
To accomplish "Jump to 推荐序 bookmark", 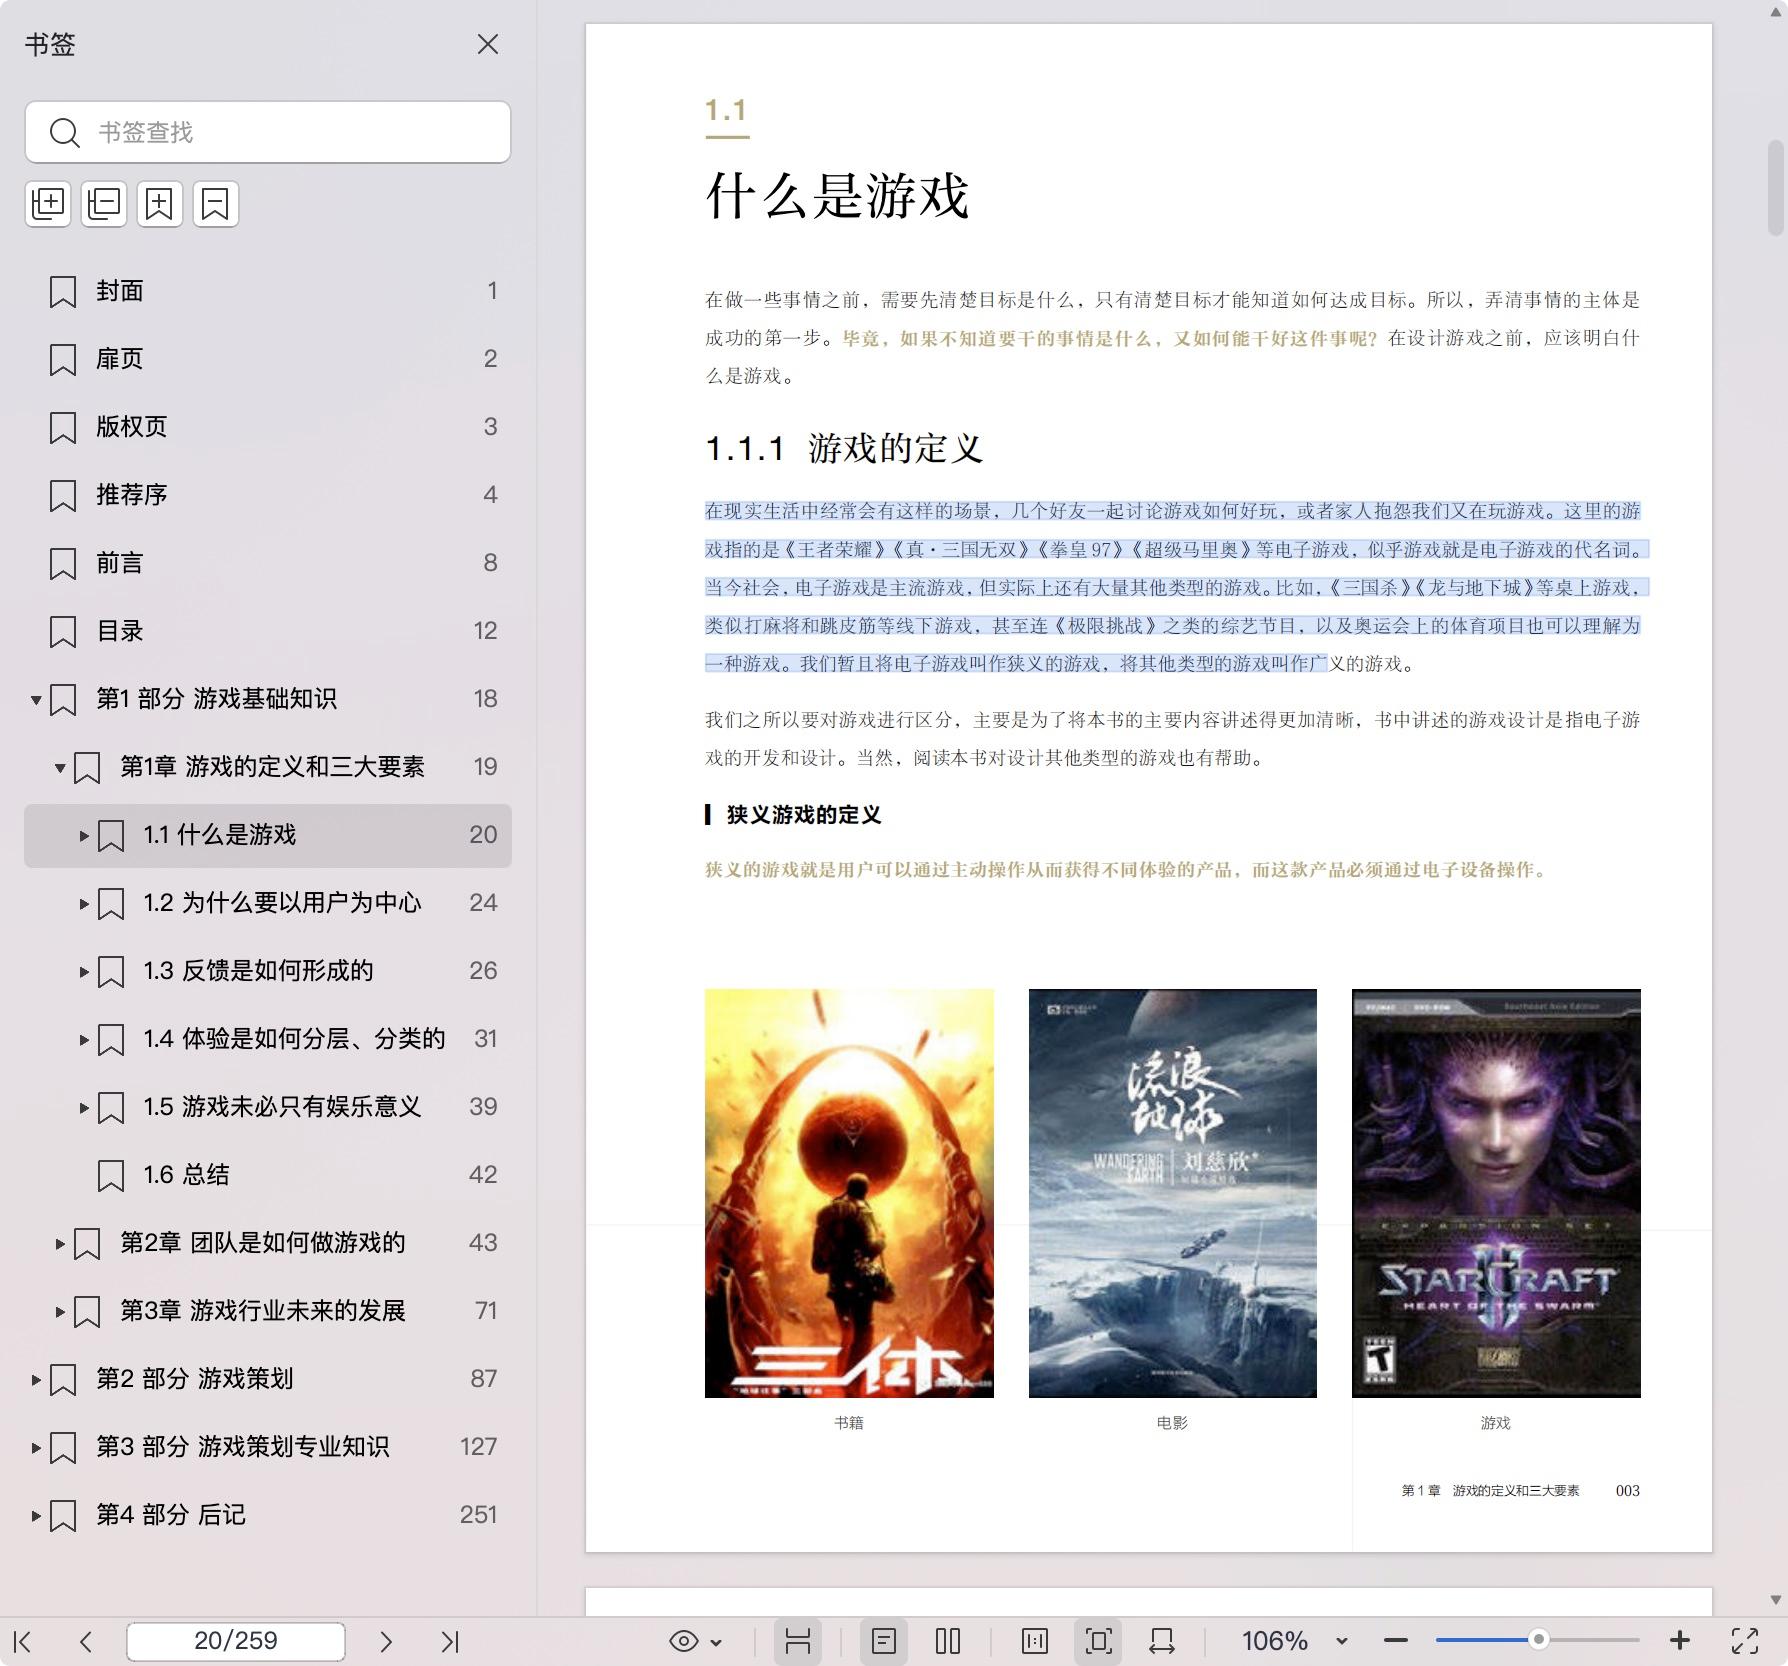I will pyautogui.click(x=268, y=495).
